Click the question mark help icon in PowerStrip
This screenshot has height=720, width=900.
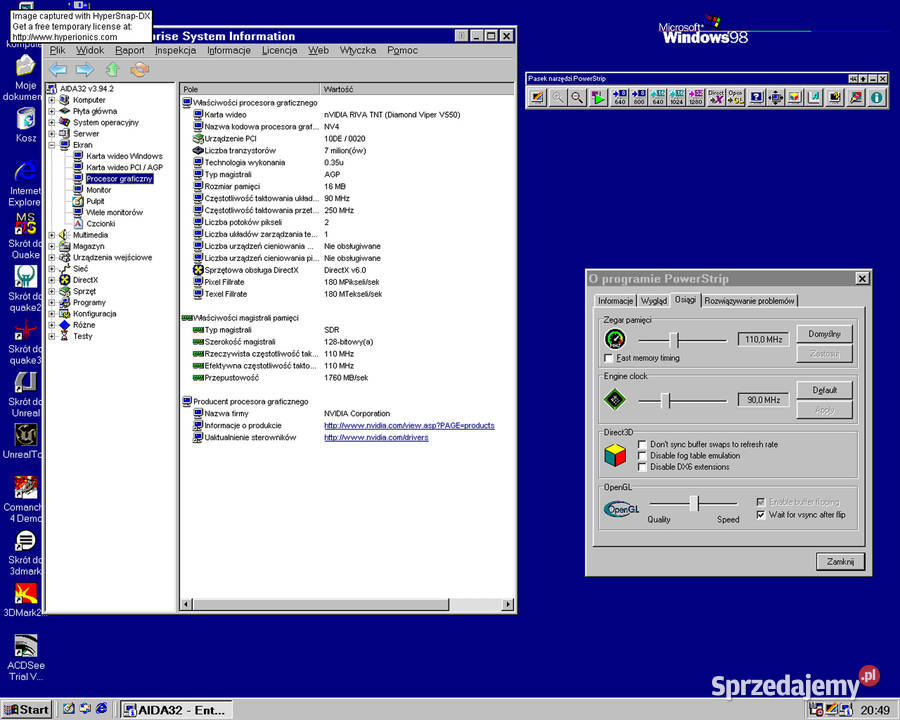757,97
